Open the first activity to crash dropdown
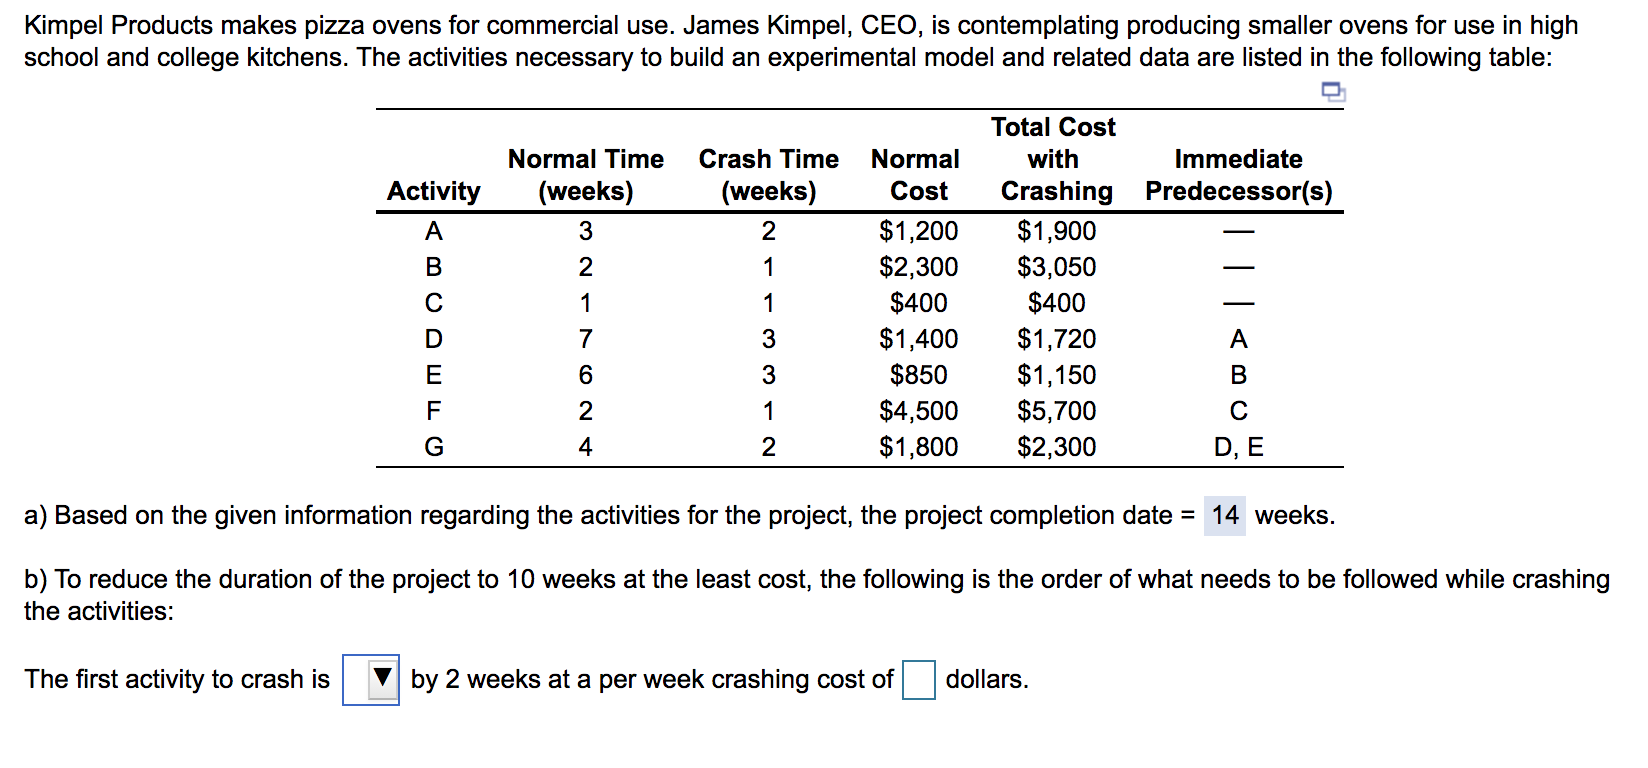The image size is (1648, 768). [371, 680]
